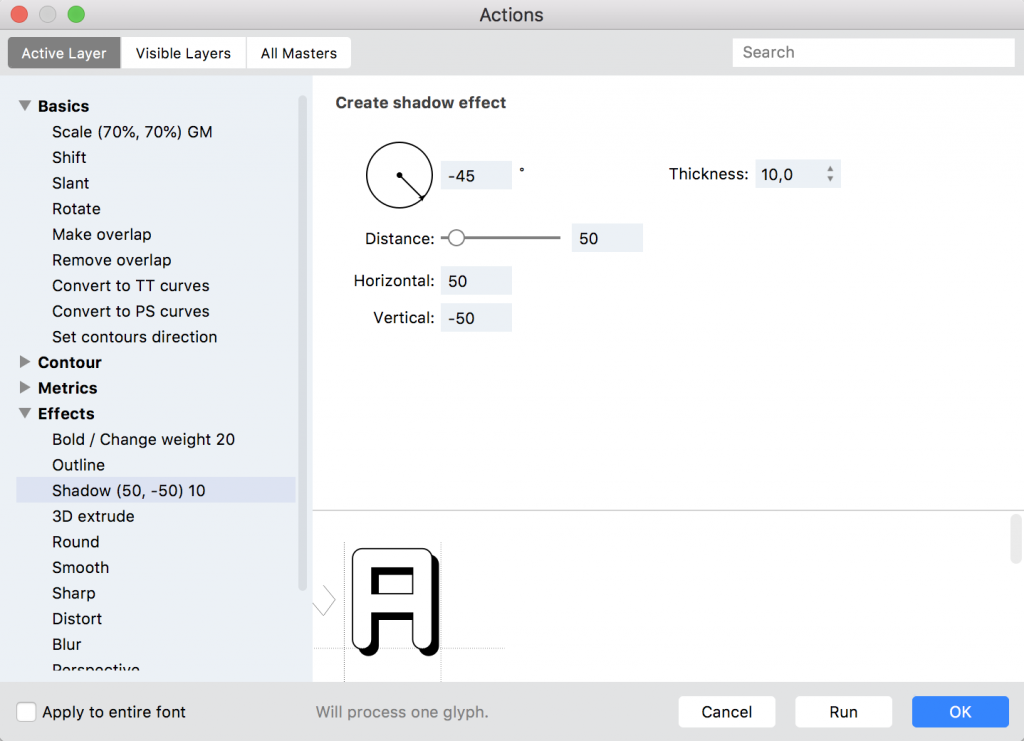Click the Thickness stepper arrows
Viewport: 1024px width, 741px height.
click(830, 174)
